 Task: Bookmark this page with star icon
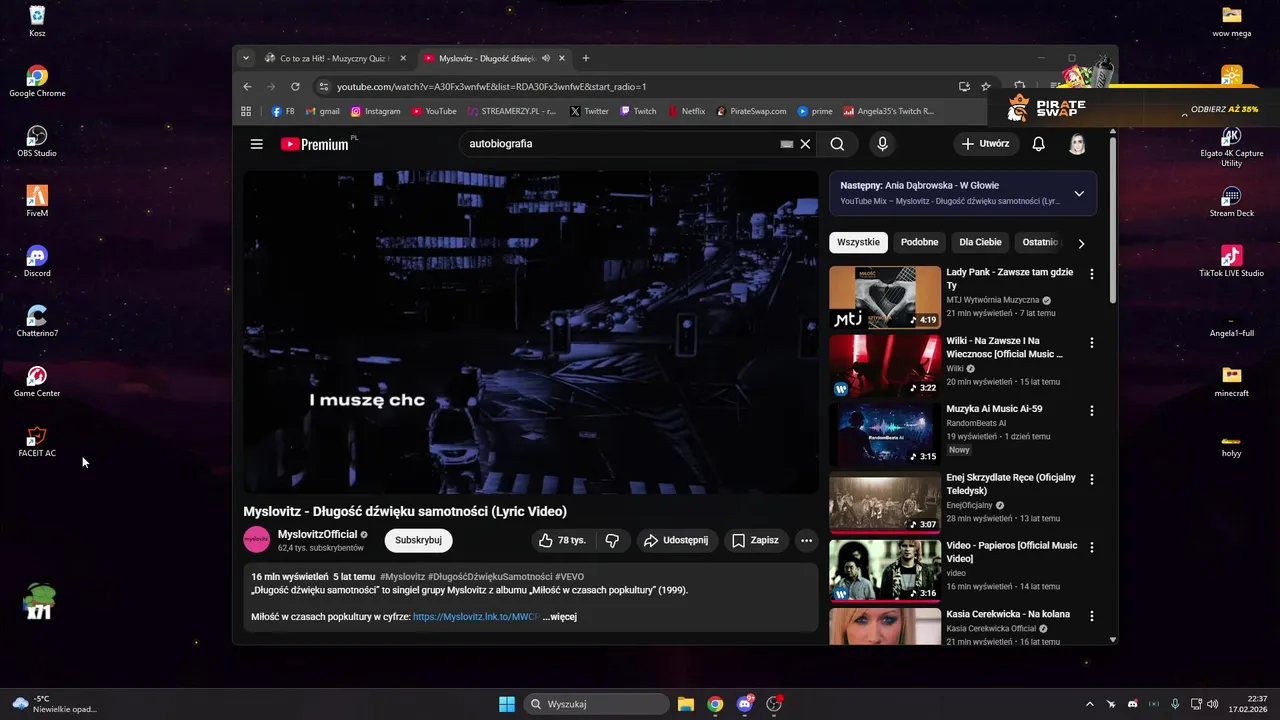[986, 87]
